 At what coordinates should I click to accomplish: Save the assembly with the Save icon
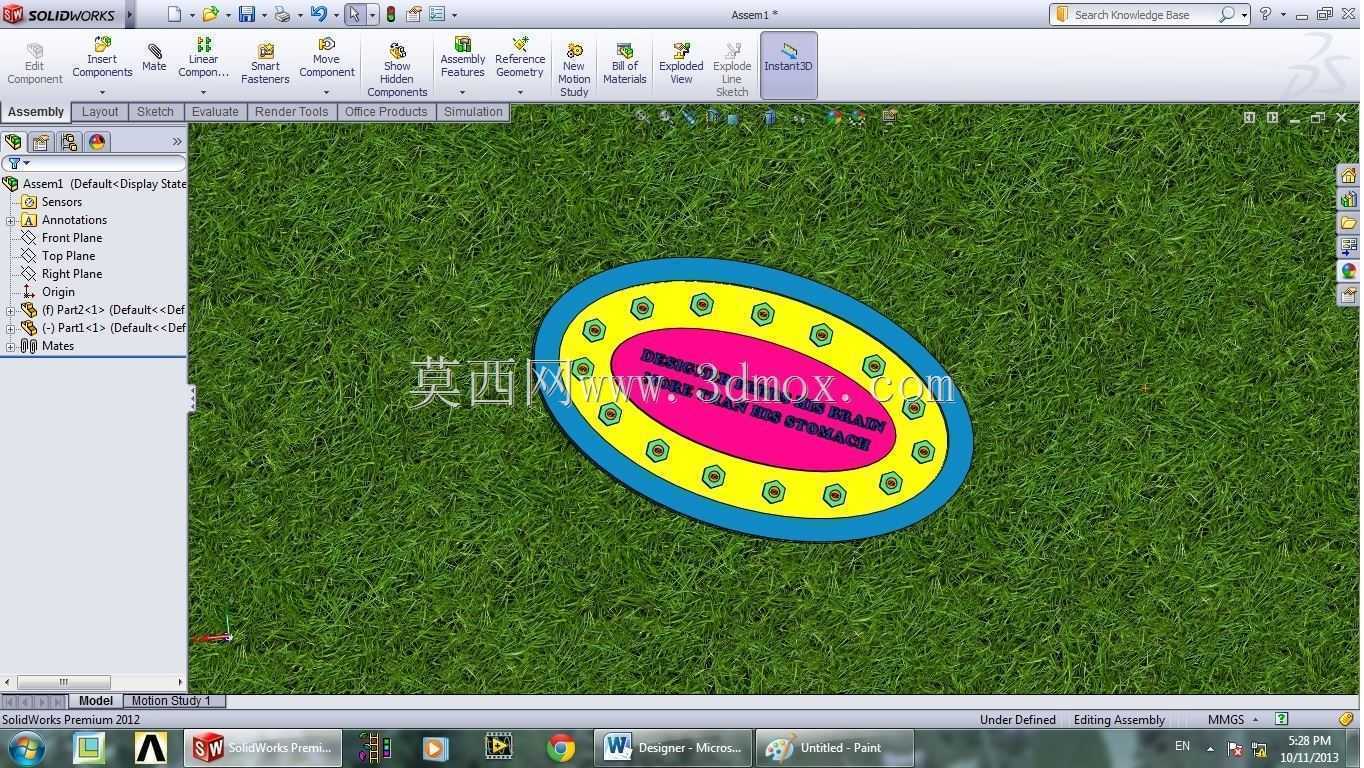click(x=246, y=14)
